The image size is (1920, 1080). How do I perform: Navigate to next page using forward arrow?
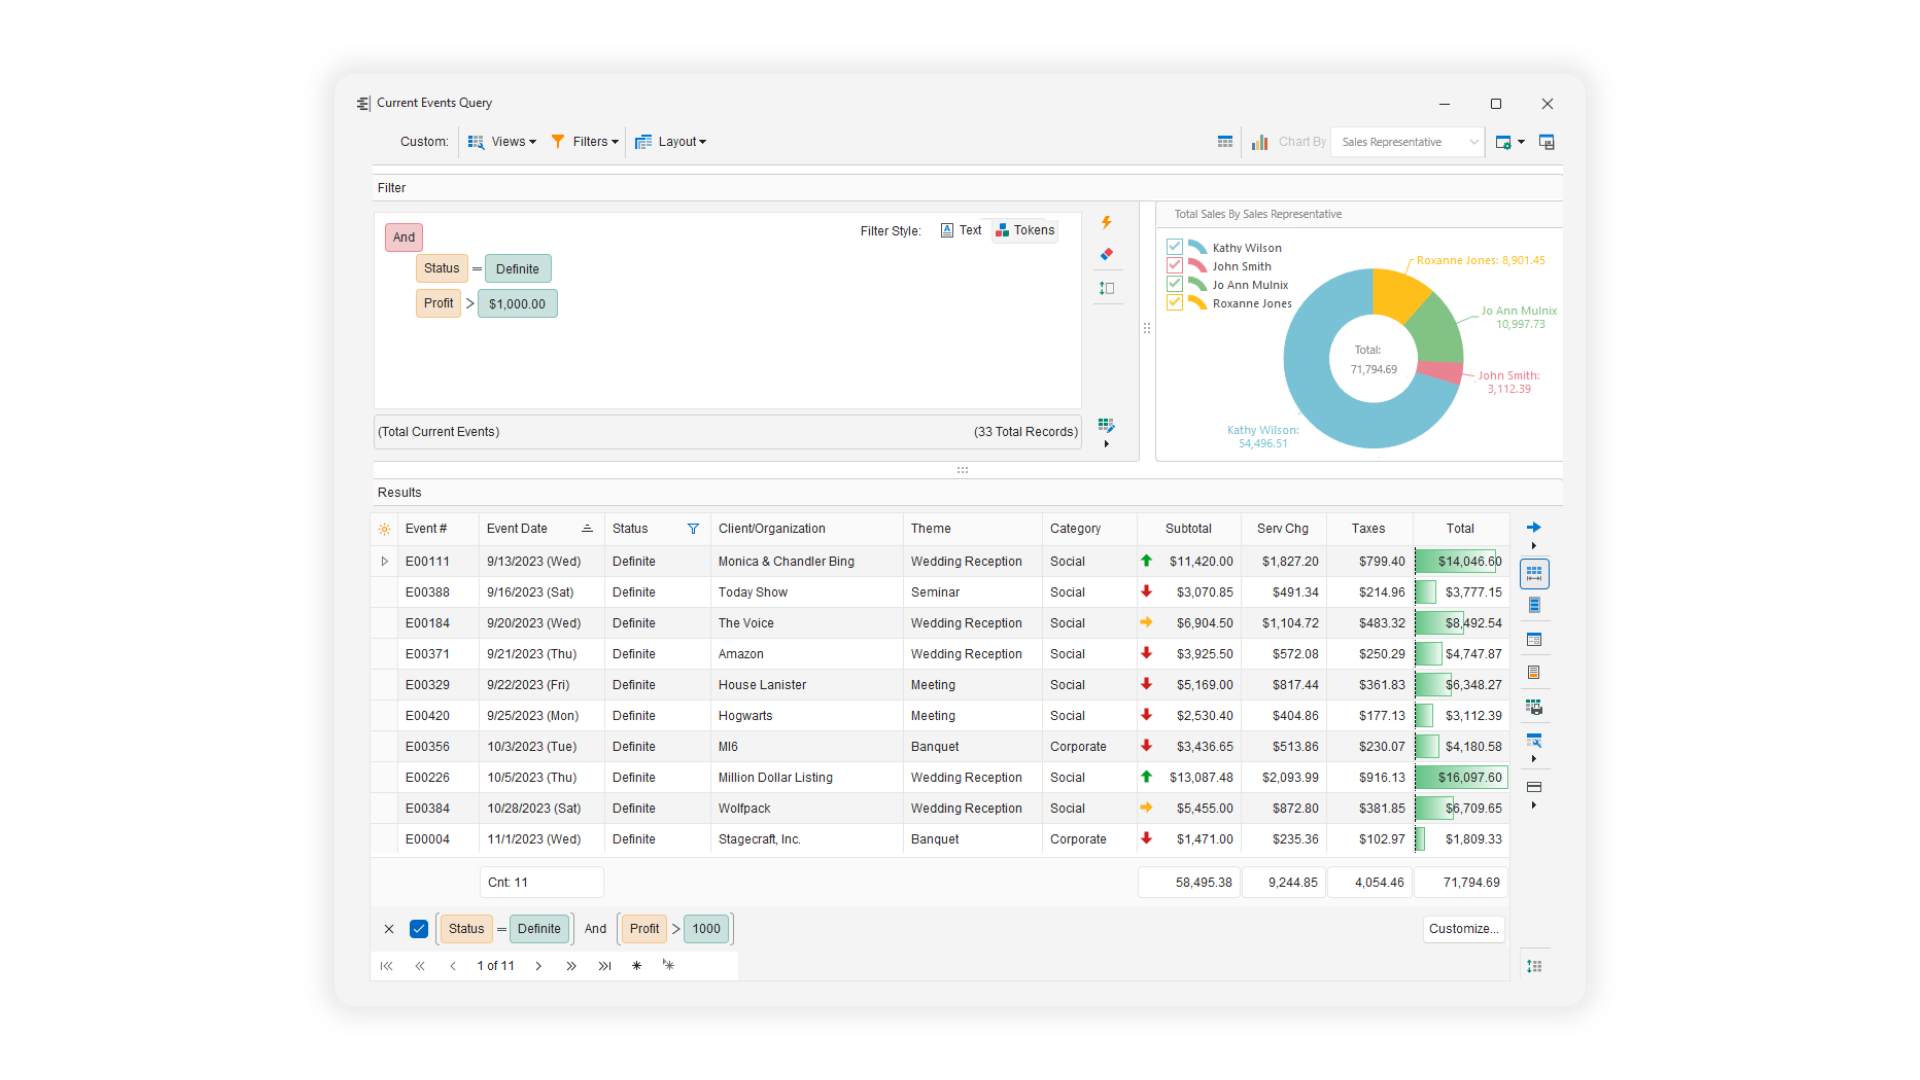pos(539,964)
